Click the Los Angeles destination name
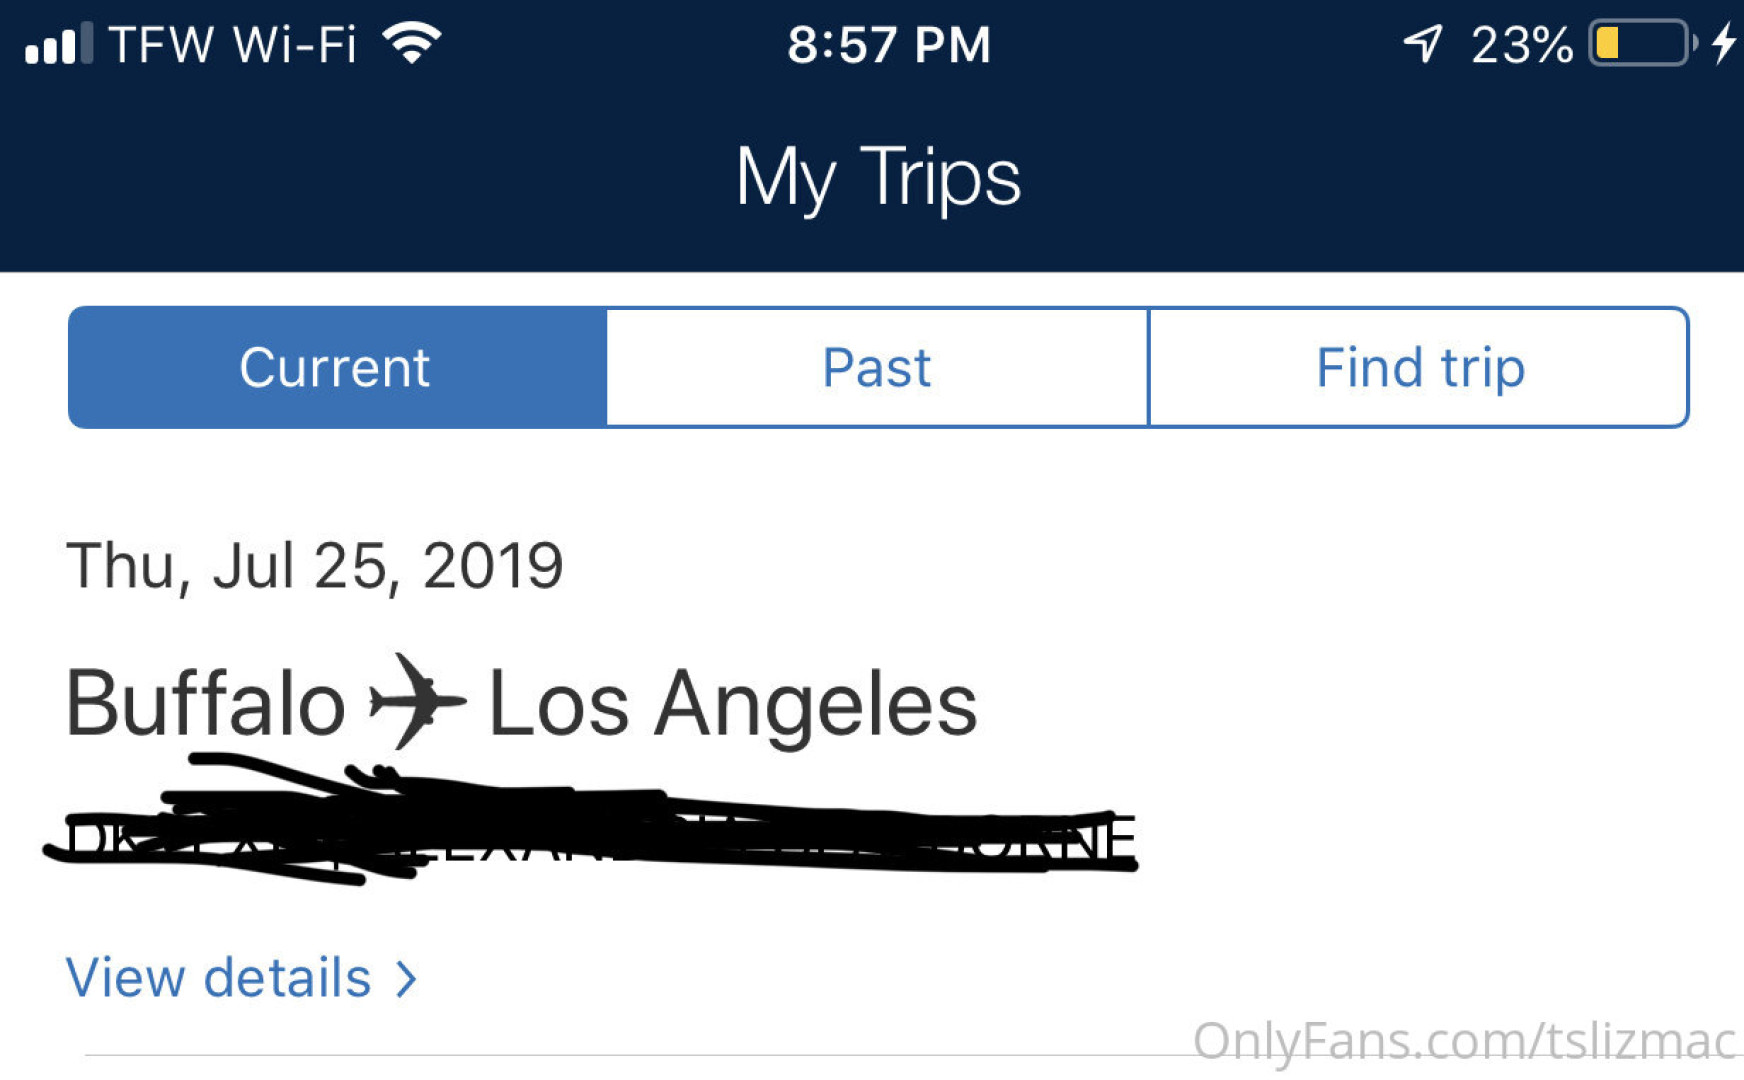 point(732,704)
